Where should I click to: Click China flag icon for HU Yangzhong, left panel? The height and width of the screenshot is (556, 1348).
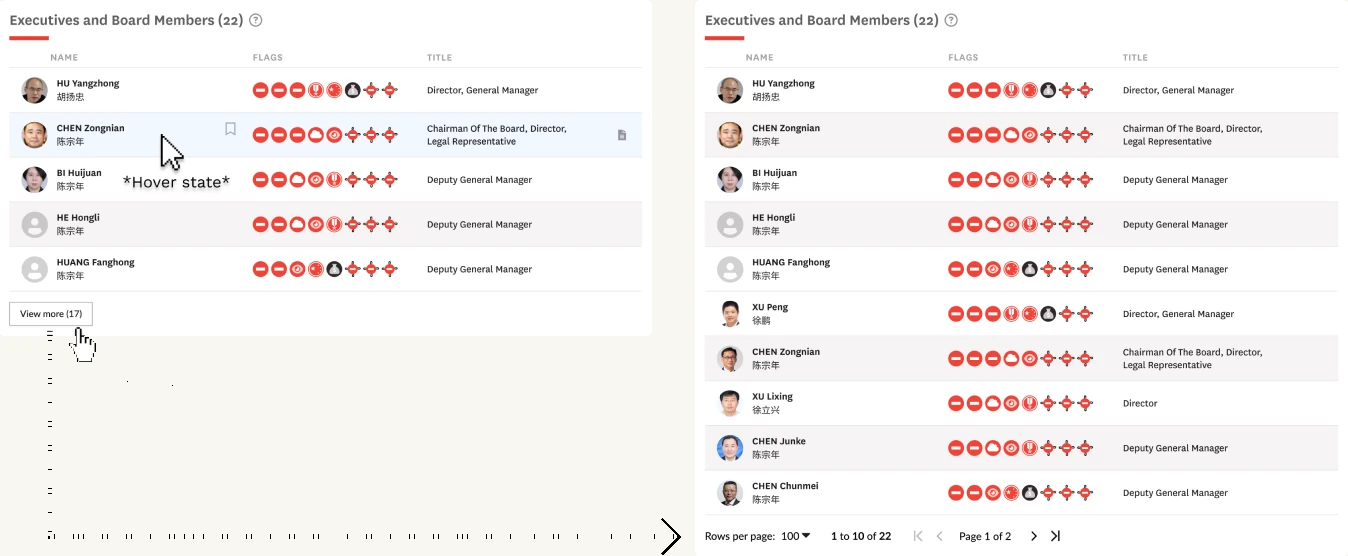point(334,90)
